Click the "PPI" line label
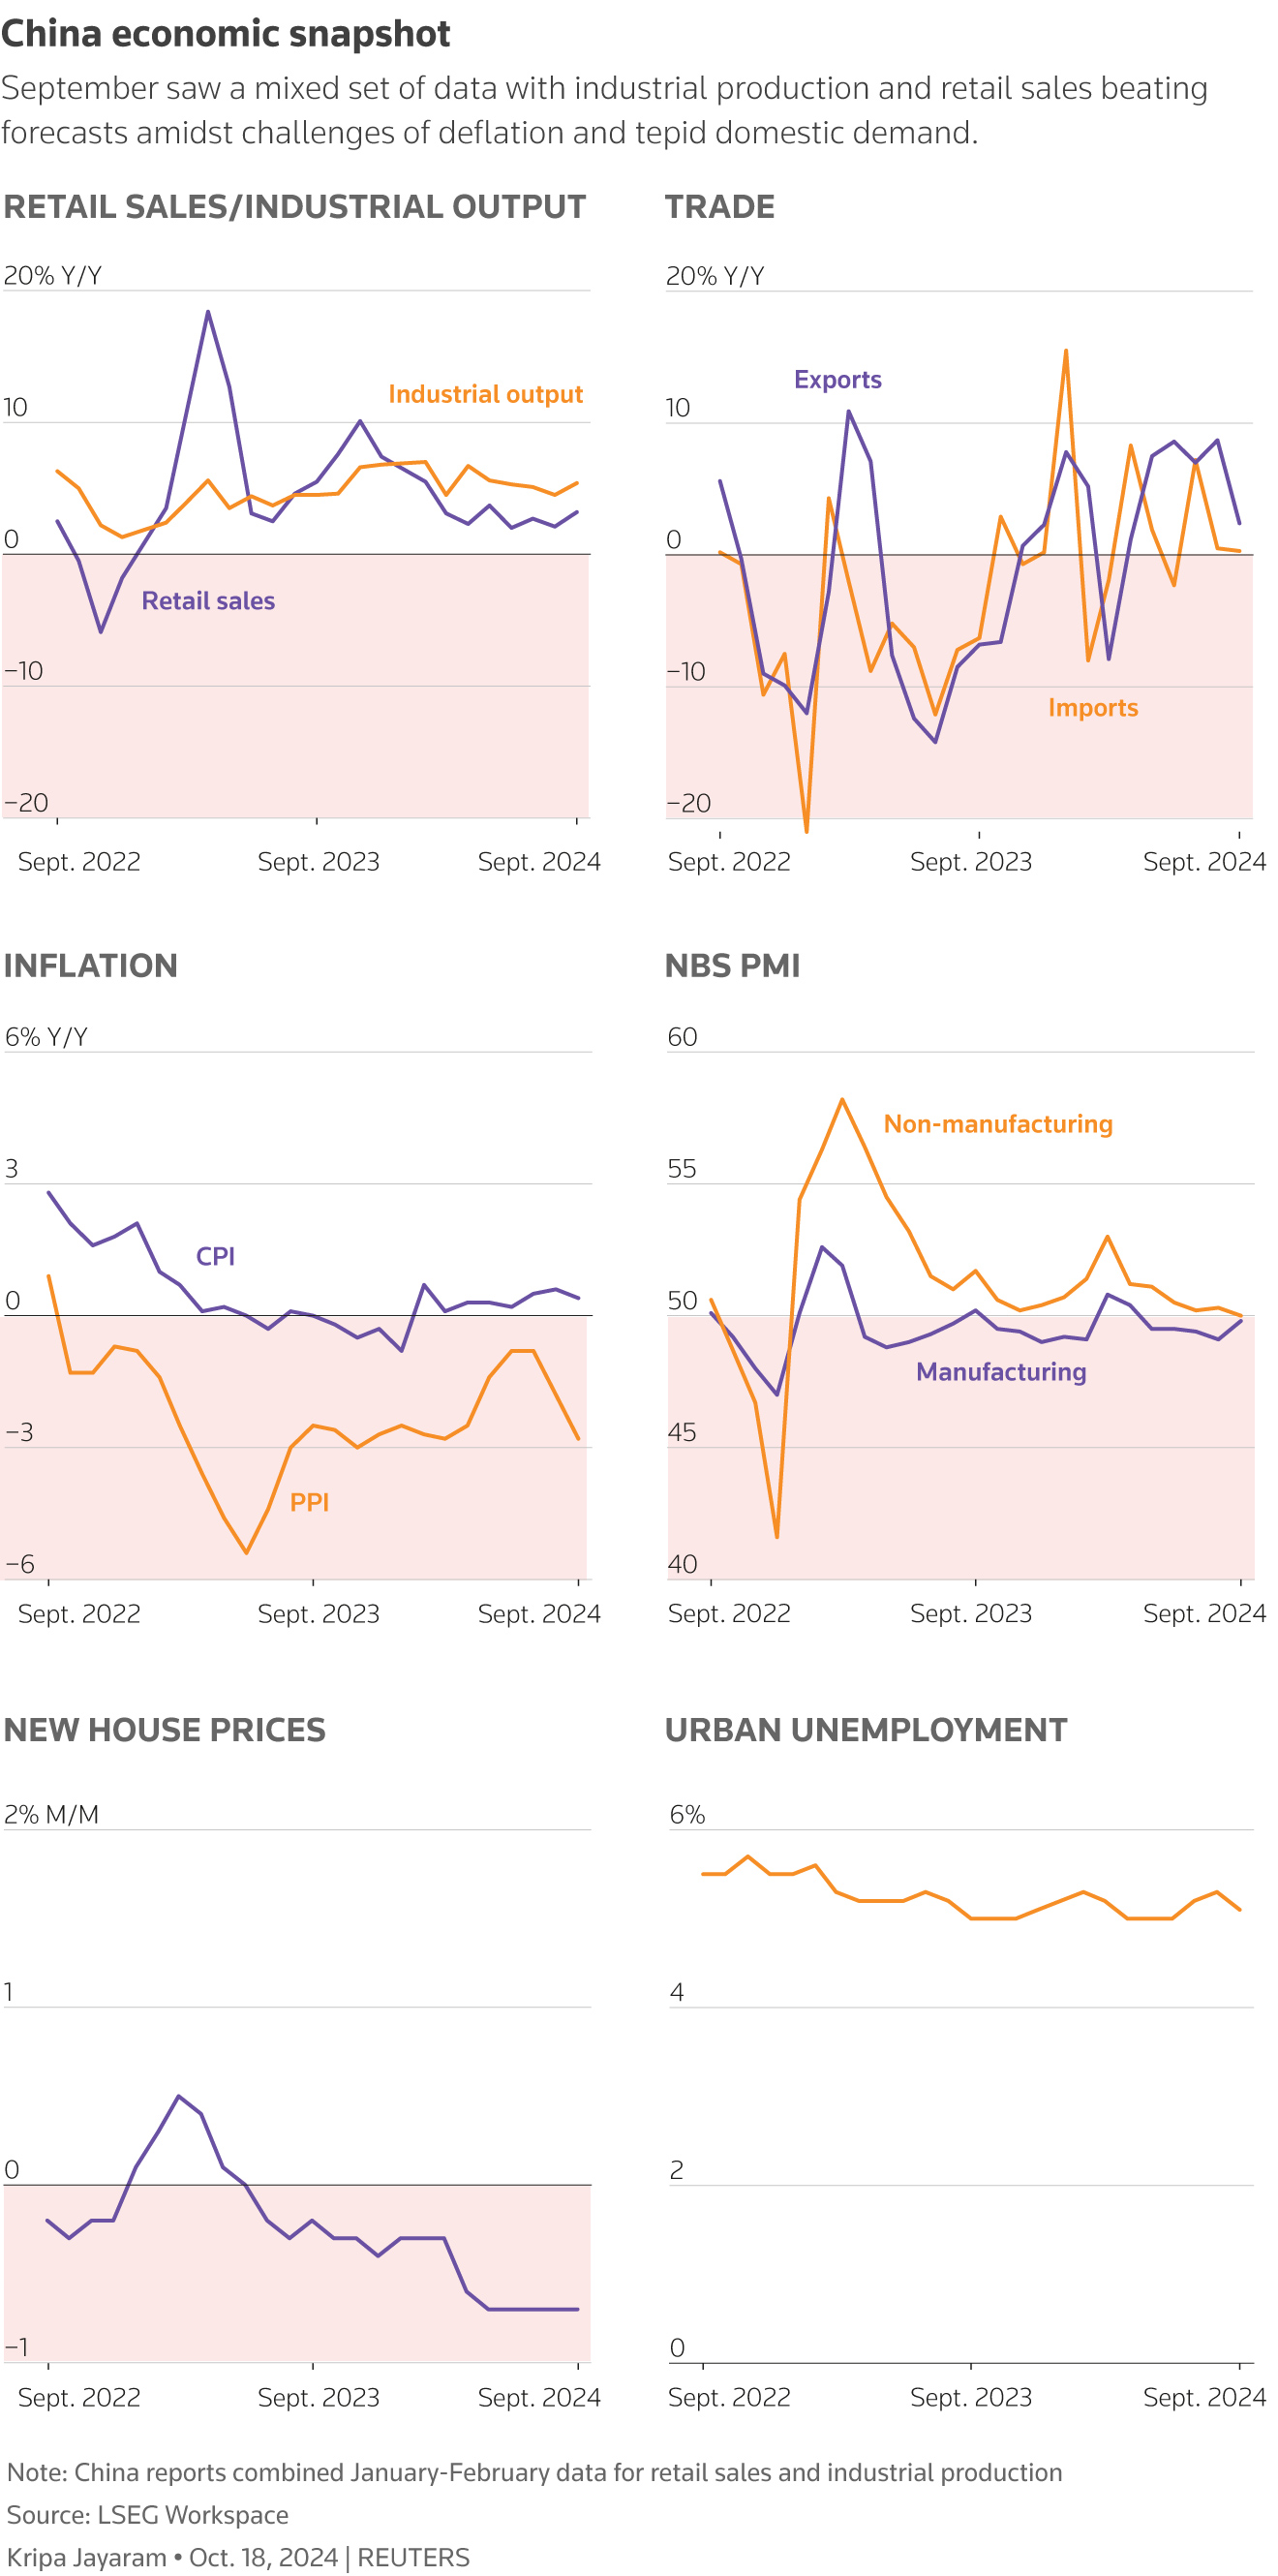Screen dimensions: 1278x2576 click(x=309, y=1502)
